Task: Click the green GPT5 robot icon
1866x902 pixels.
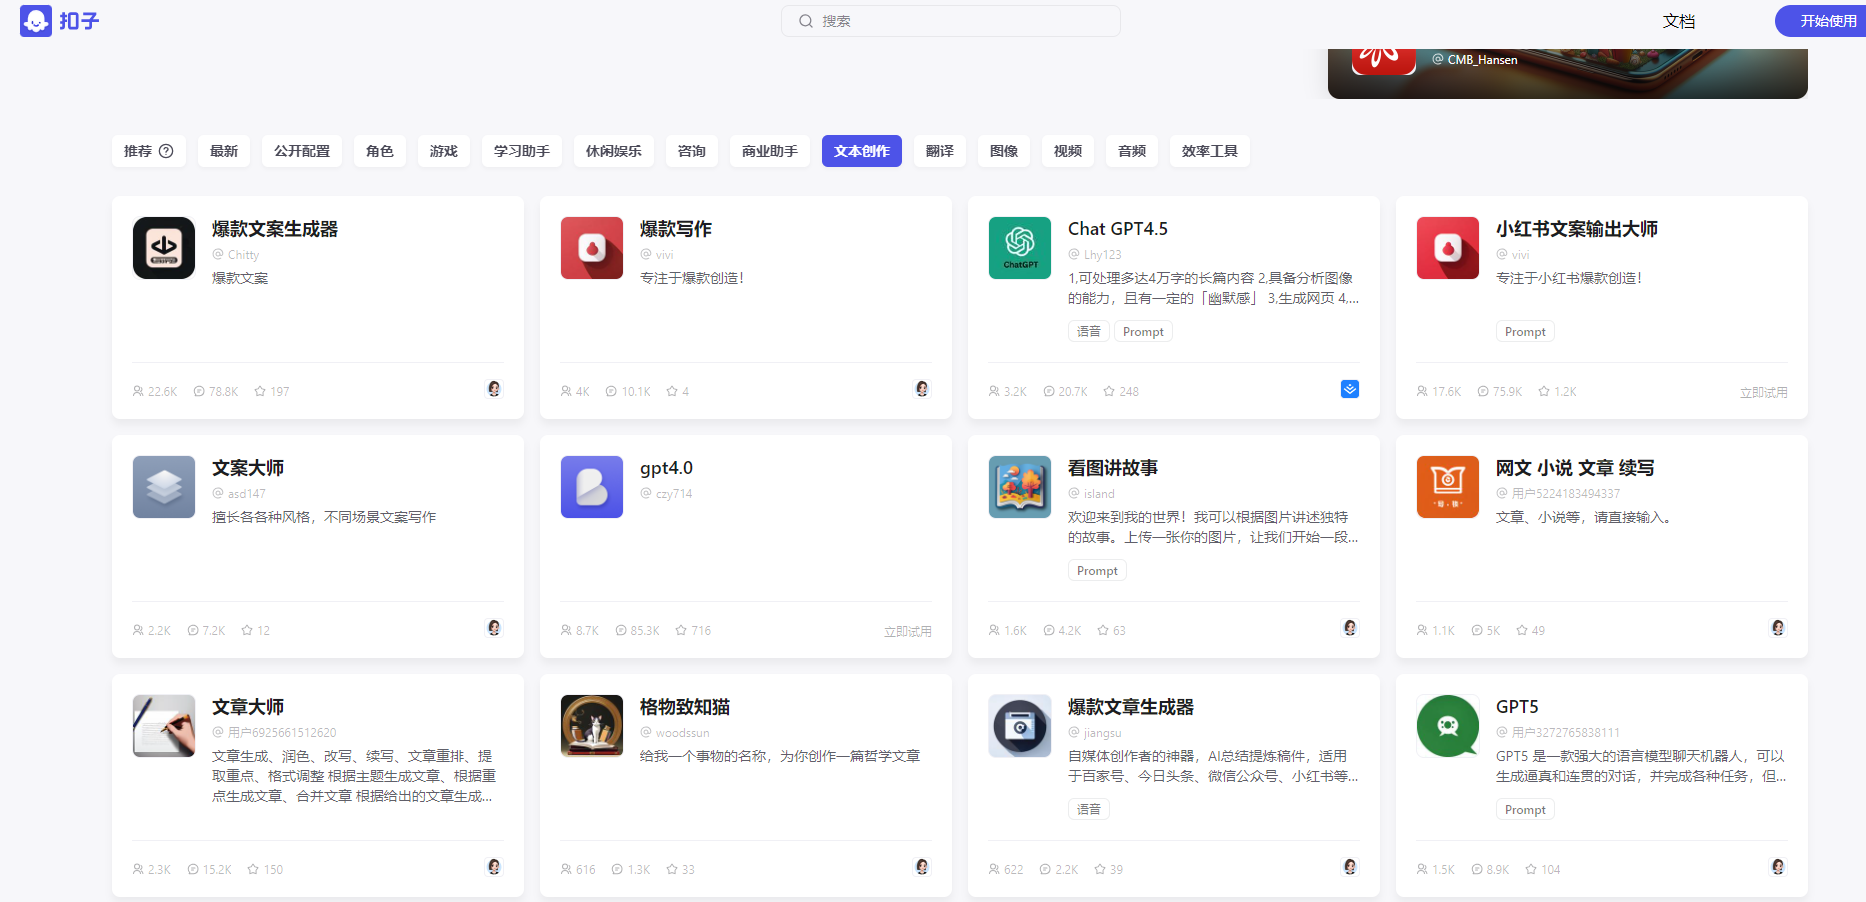Action: pos(1447,726)
